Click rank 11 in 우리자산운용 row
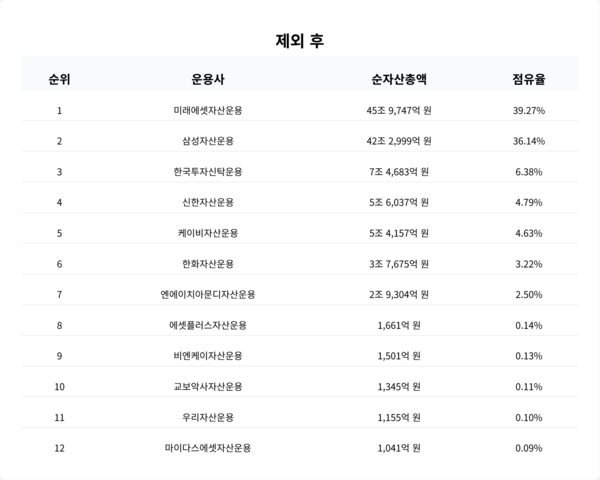The image size is (600, 480). 59,417
